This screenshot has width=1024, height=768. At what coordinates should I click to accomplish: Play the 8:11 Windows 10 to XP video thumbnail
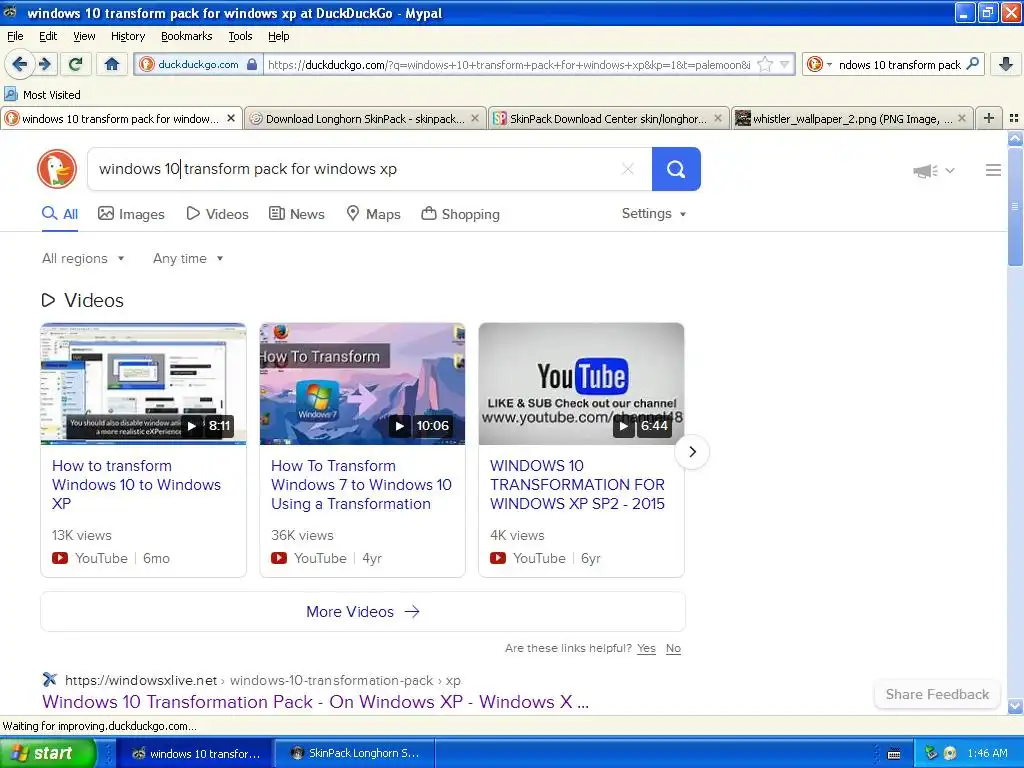[x=144, y=384]
